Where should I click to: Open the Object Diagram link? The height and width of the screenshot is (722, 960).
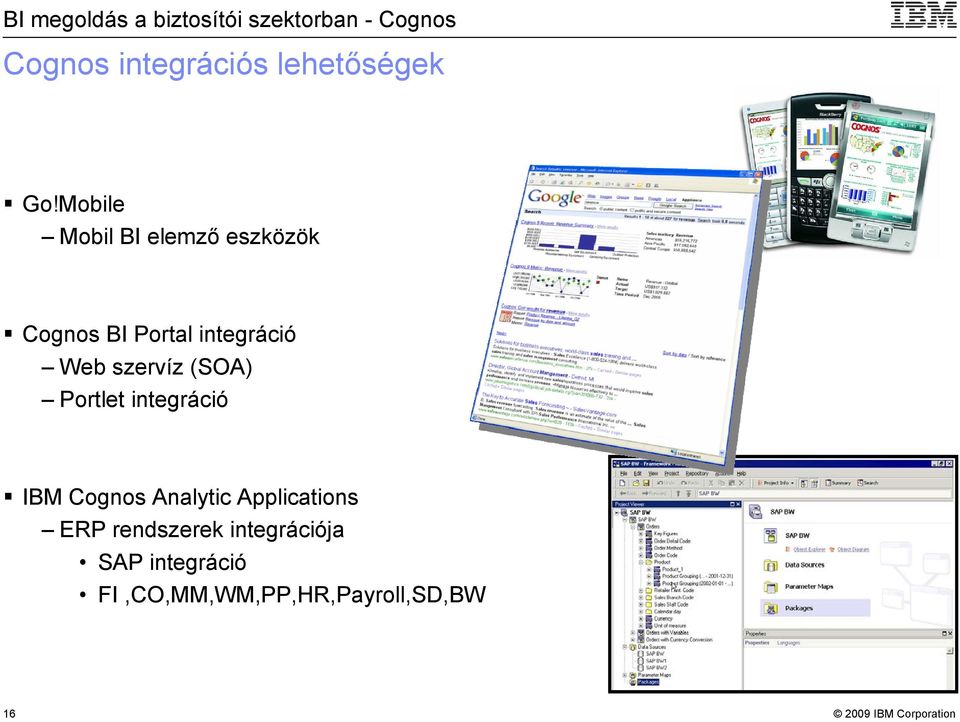tap(853, 549)
